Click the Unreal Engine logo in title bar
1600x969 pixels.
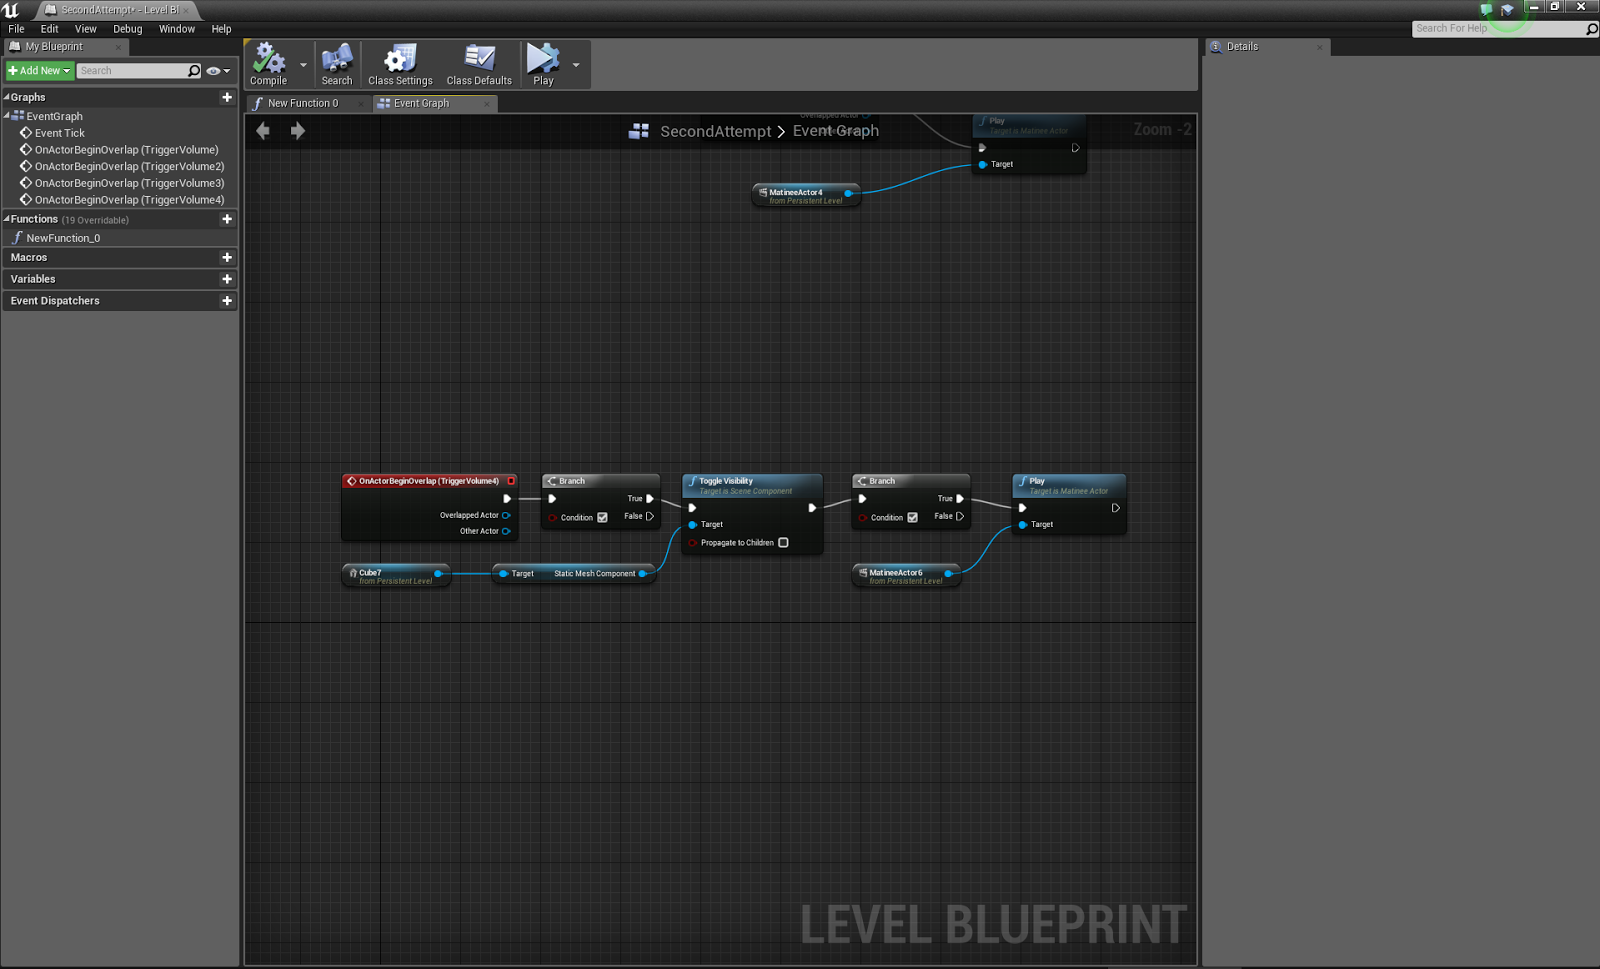pos(11,10)
